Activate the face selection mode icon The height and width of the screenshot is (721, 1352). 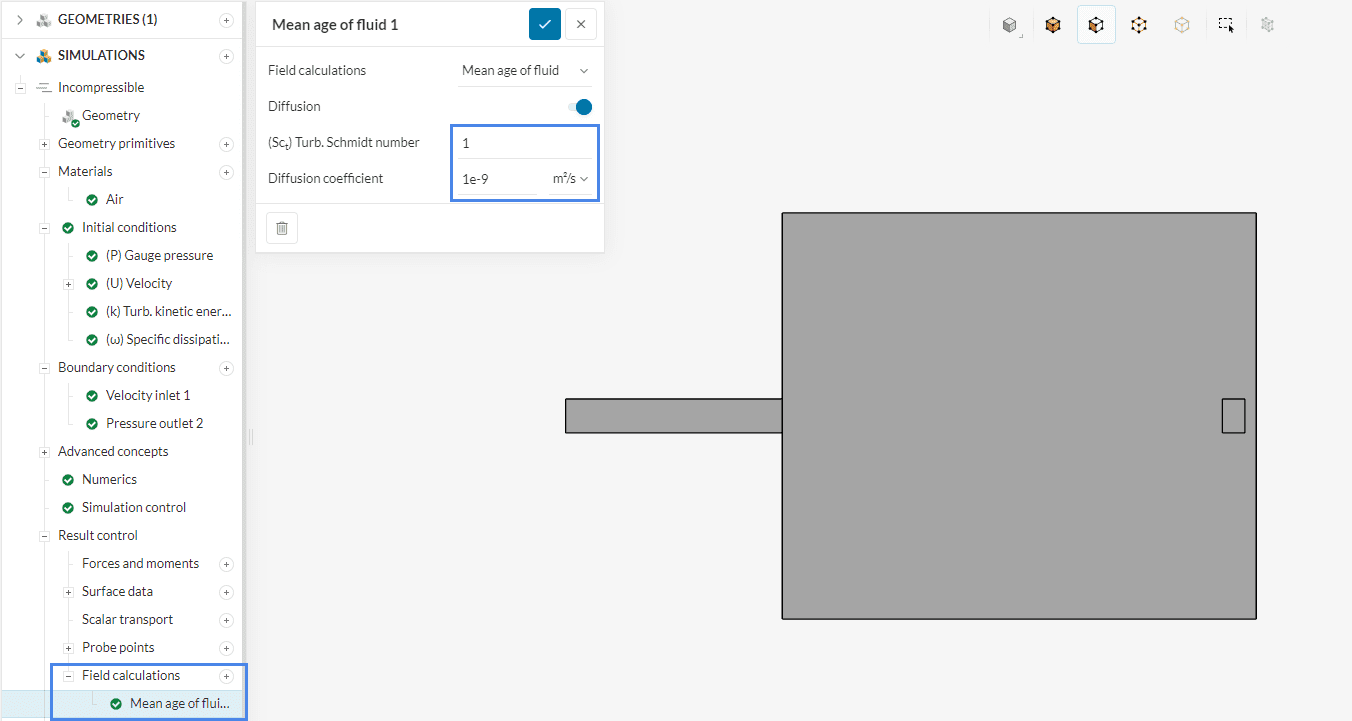(x=1096, y=25)
